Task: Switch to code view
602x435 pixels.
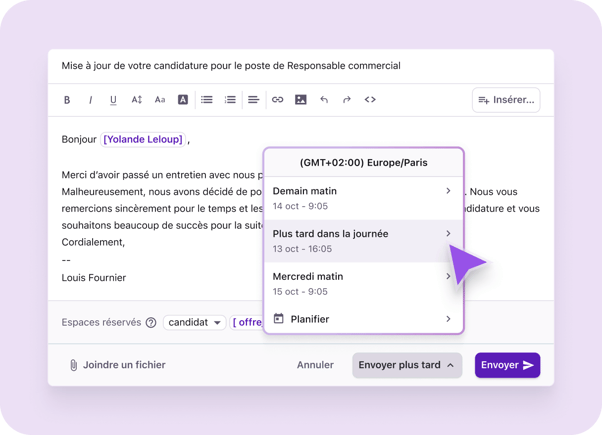Action: point(370,100)
